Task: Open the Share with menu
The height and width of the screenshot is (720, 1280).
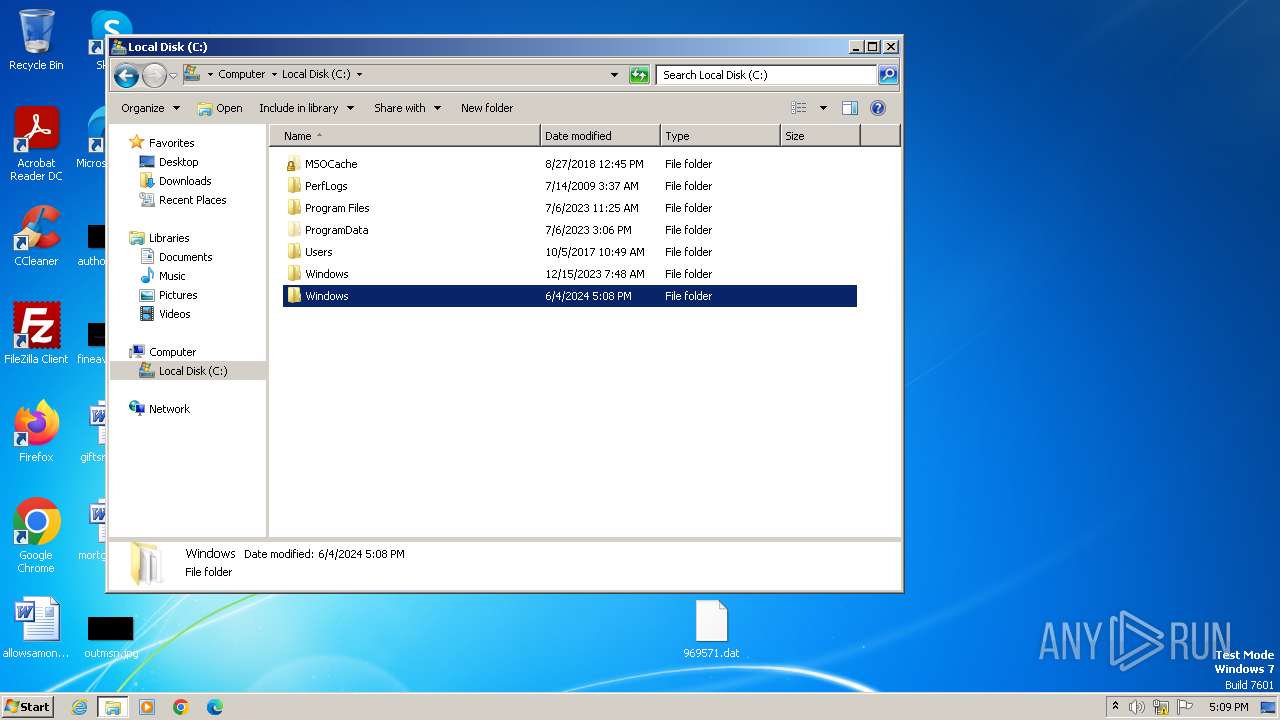Action: 407,108
